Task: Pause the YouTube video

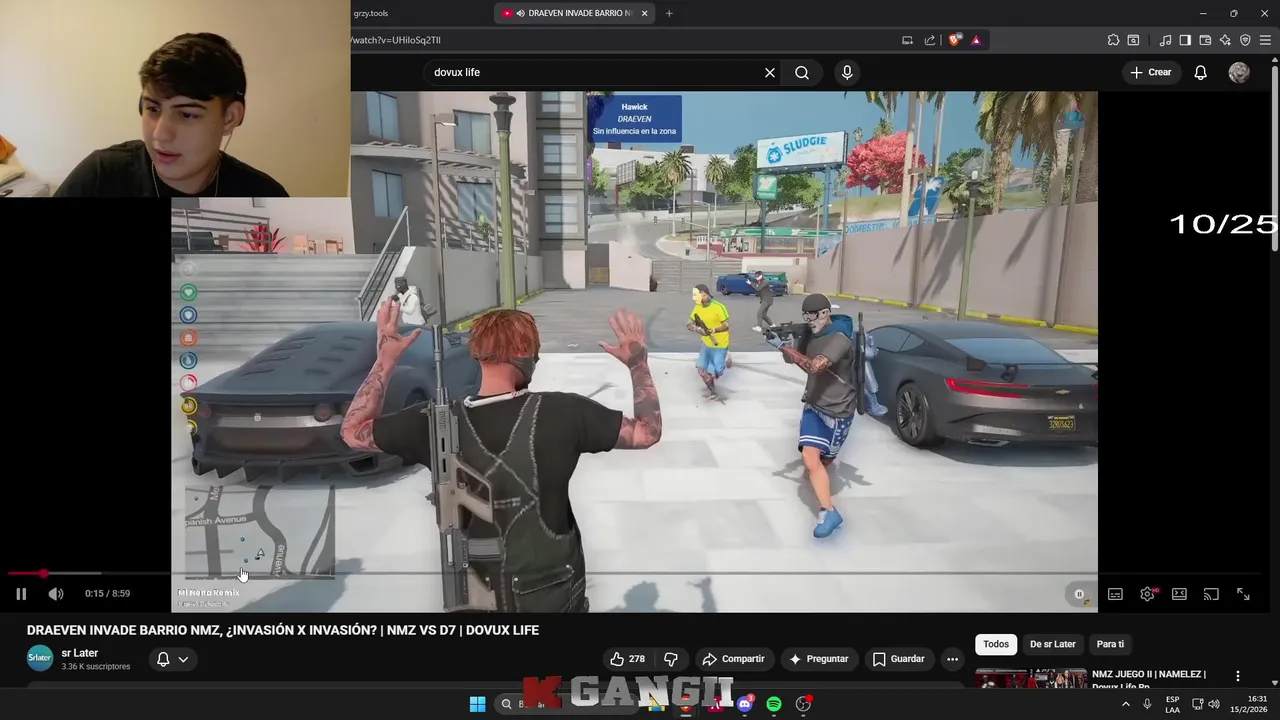Action: (21, 594)
